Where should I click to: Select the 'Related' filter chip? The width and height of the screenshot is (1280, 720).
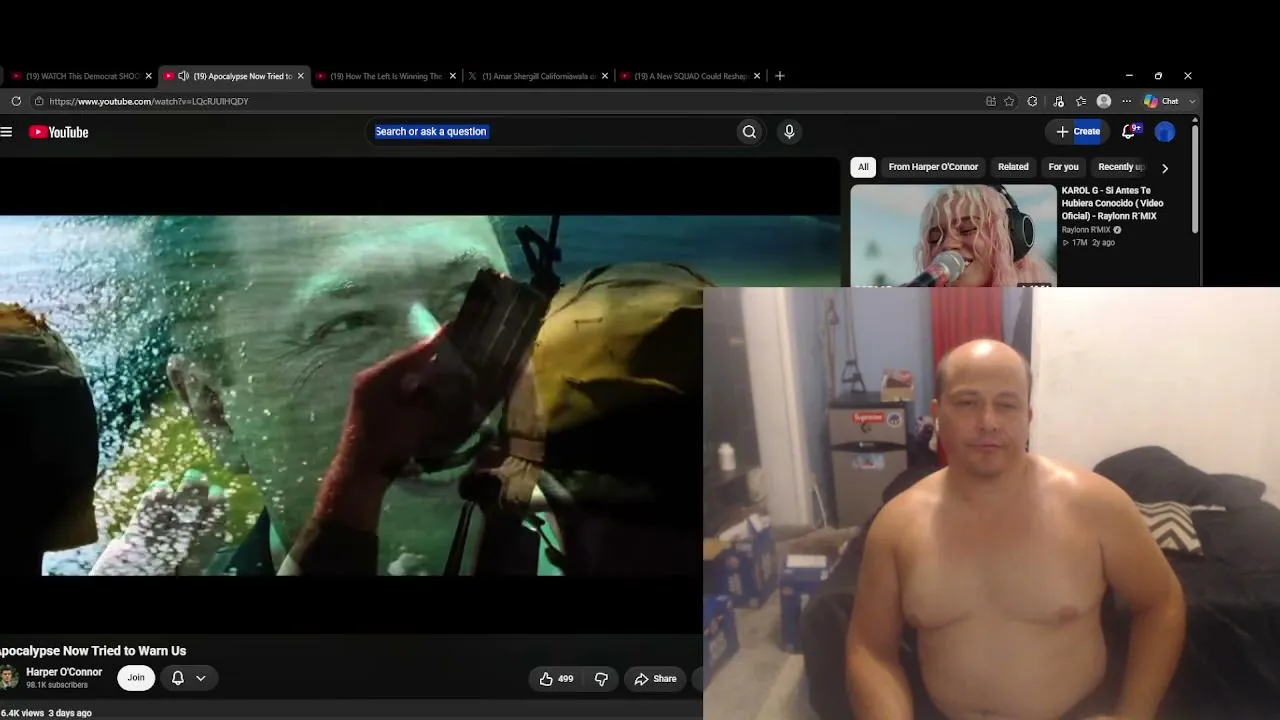click(1013, 167)
